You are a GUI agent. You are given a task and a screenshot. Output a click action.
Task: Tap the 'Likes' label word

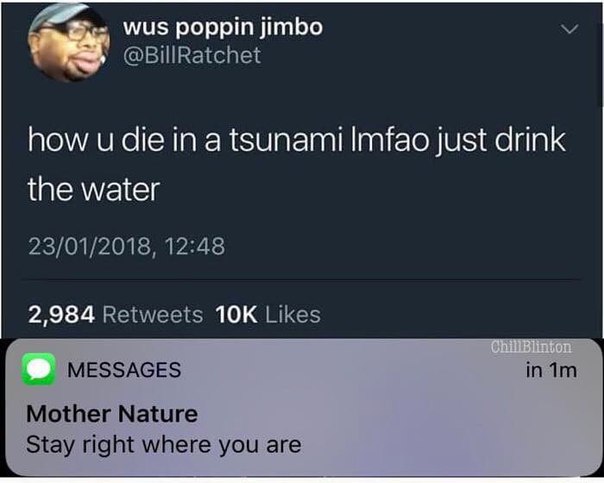(293, 315)
